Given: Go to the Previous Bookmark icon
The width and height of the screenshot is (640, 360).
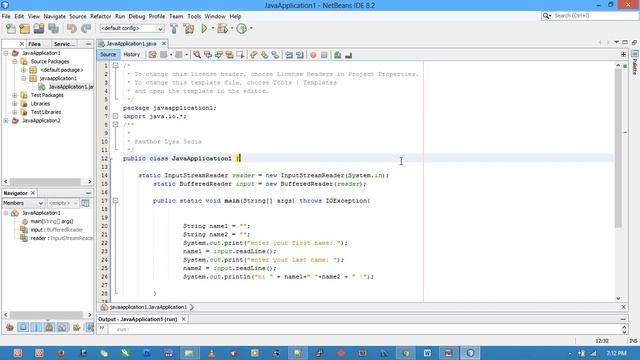Looking at the screenshot, I should pos(254,55).
